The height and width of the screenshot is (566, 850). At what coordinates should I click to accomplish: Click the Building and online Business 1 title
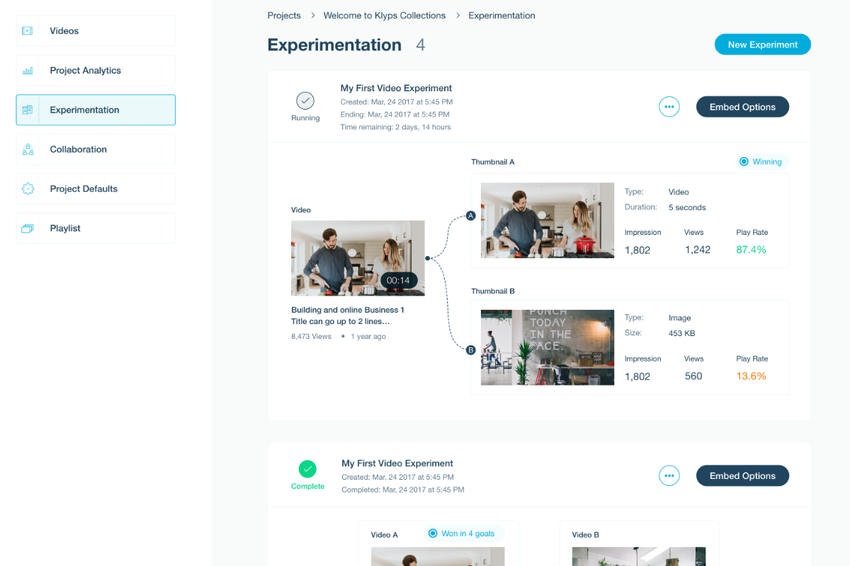pos(347,316)
